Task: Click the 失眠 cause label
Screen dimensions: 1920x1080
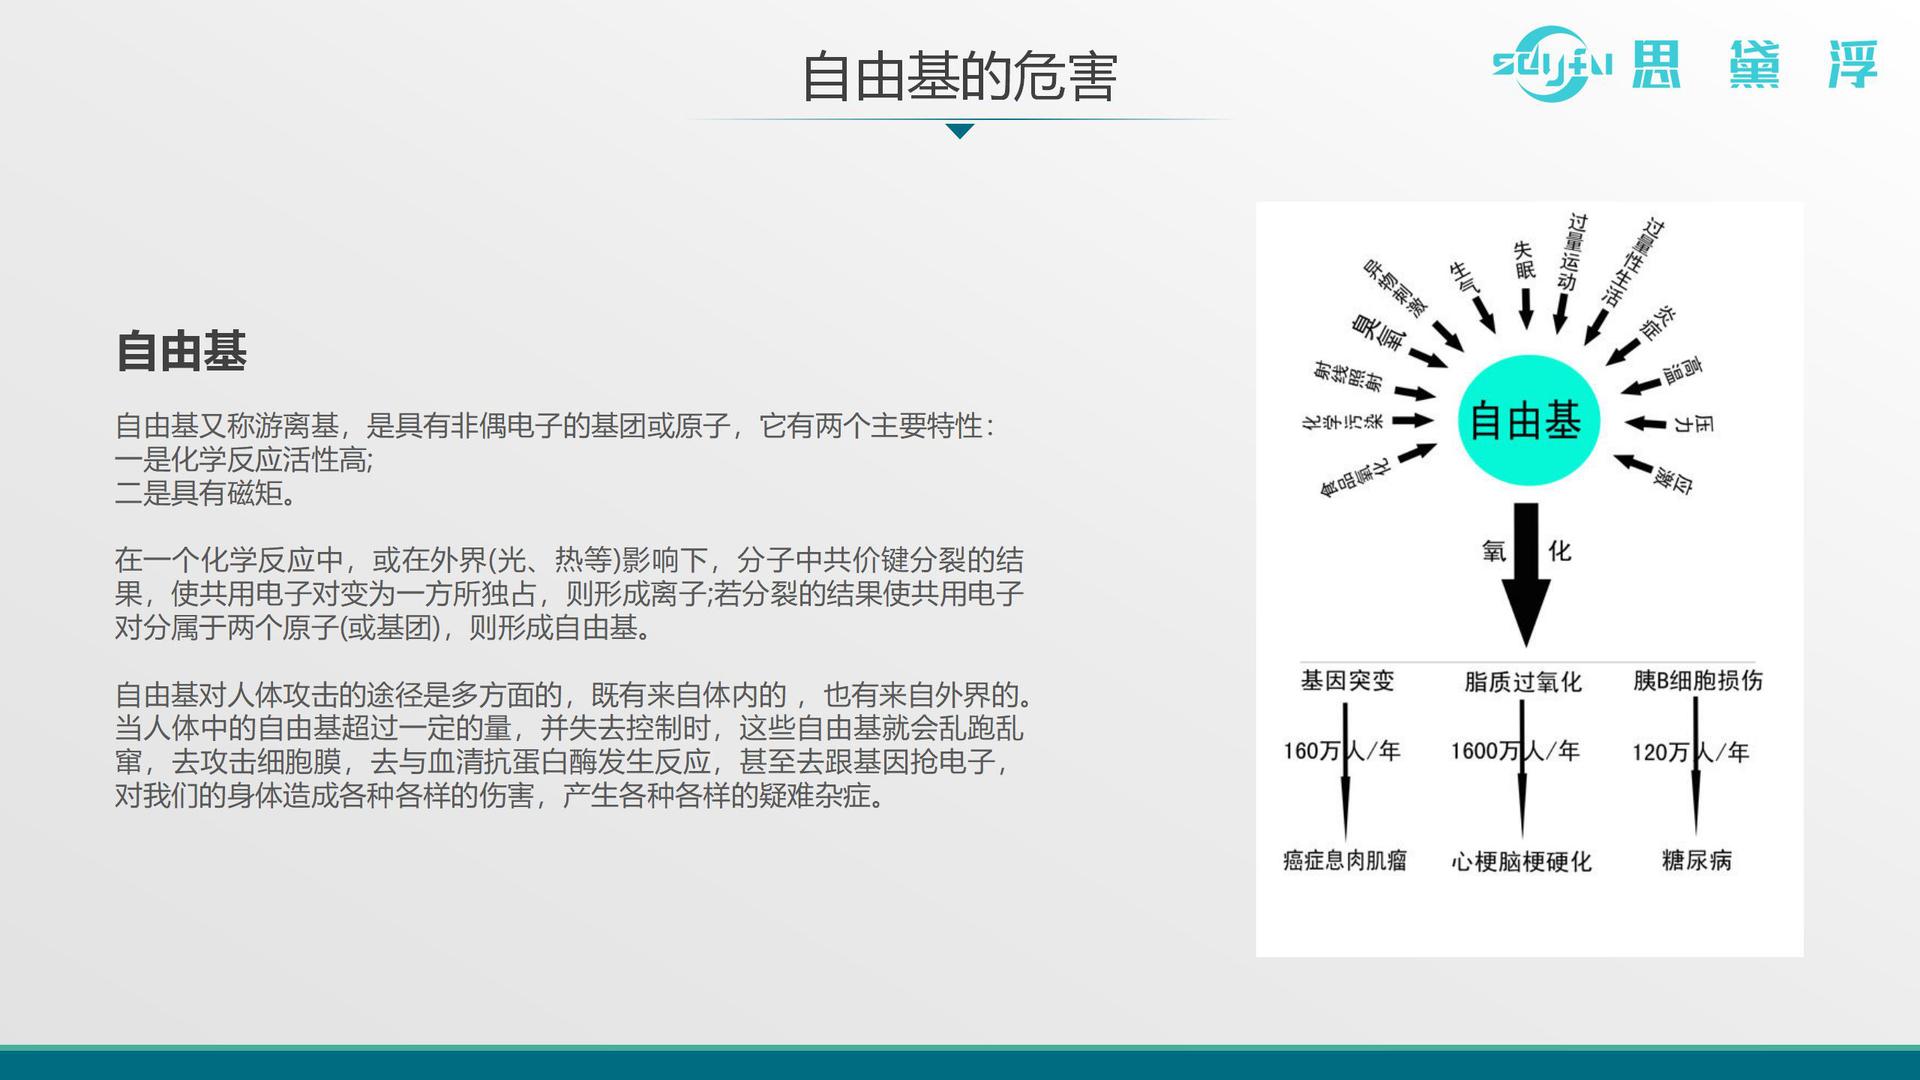Action: click(x=1524, y=260)
